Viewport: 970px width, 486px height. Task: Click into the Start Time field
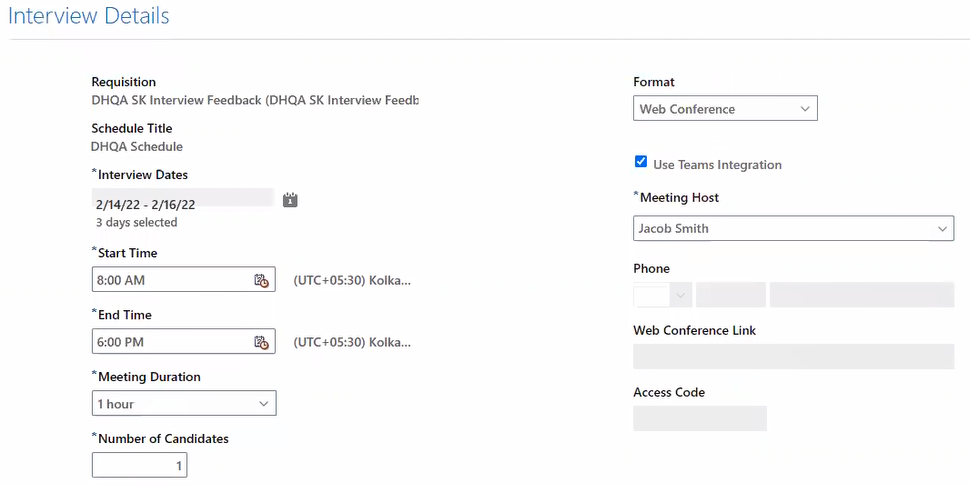(x=170, y=280)
